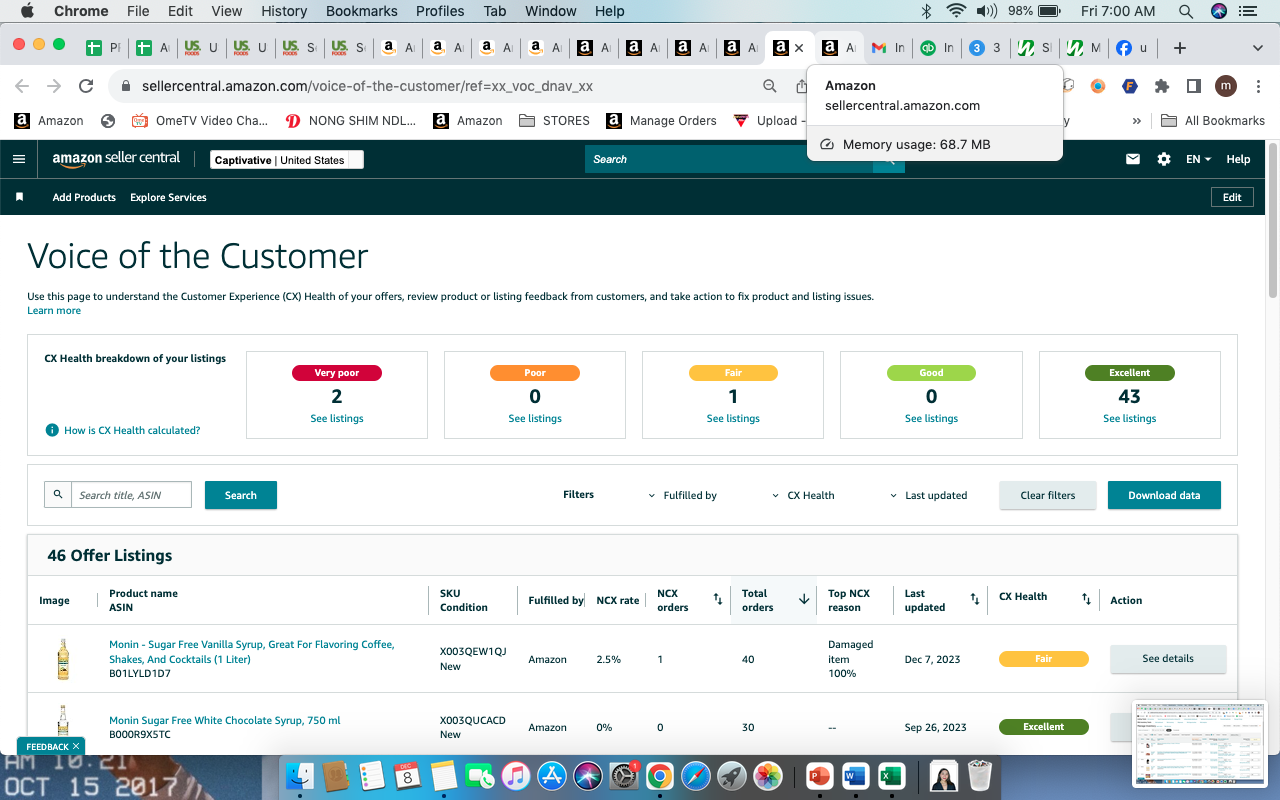This screenshot has width=1280, height=800.
Task: Click the Search title, ASIN input field
Action: (x=131, y=495)
